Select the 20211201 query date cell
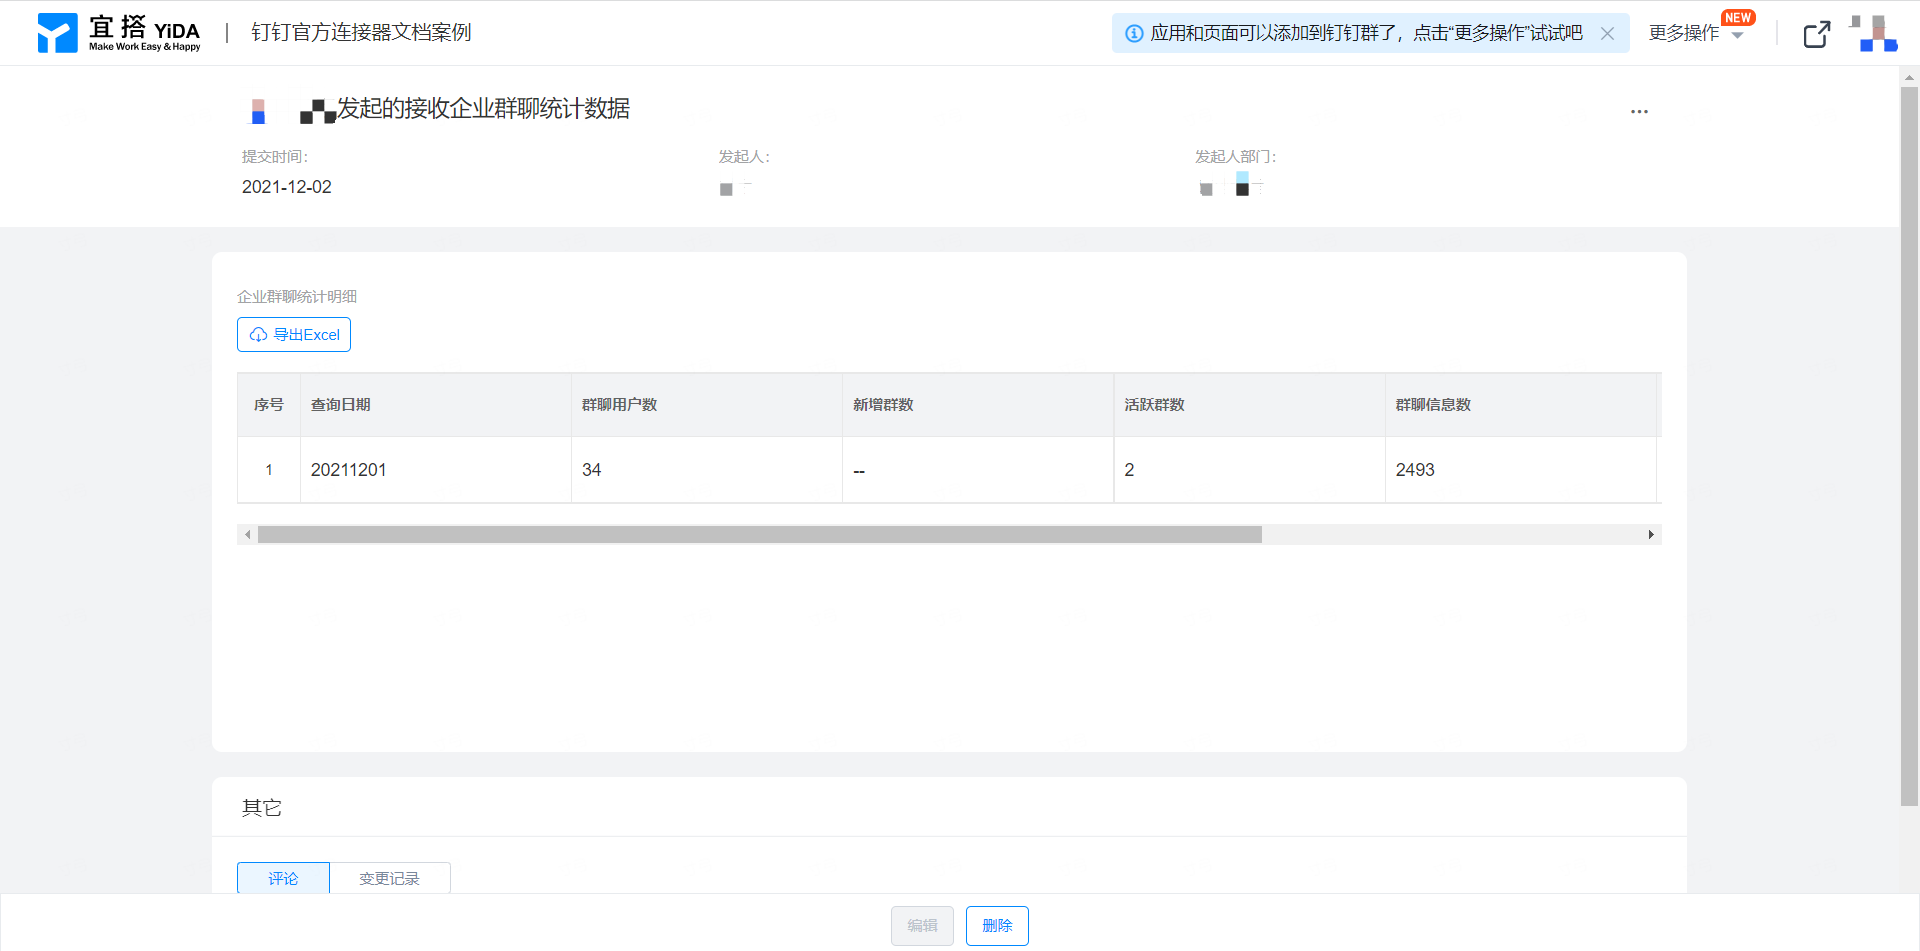Viewport: 1920px width, 951px height. coord(435,470)
